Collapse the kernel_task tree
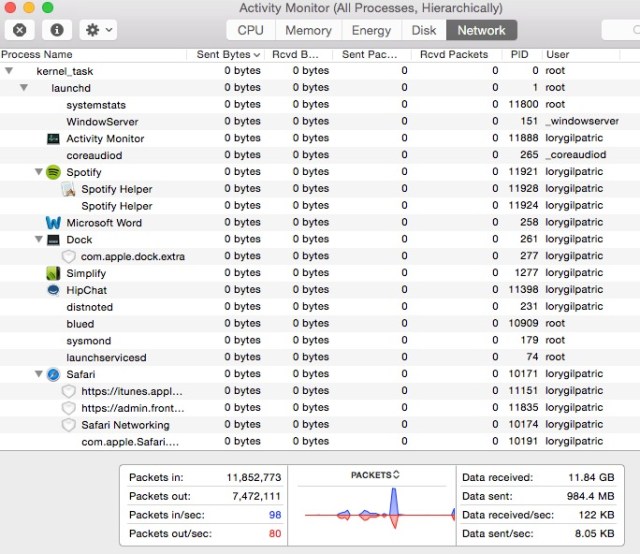Screen dimensions: 640x554 [9, 71]
